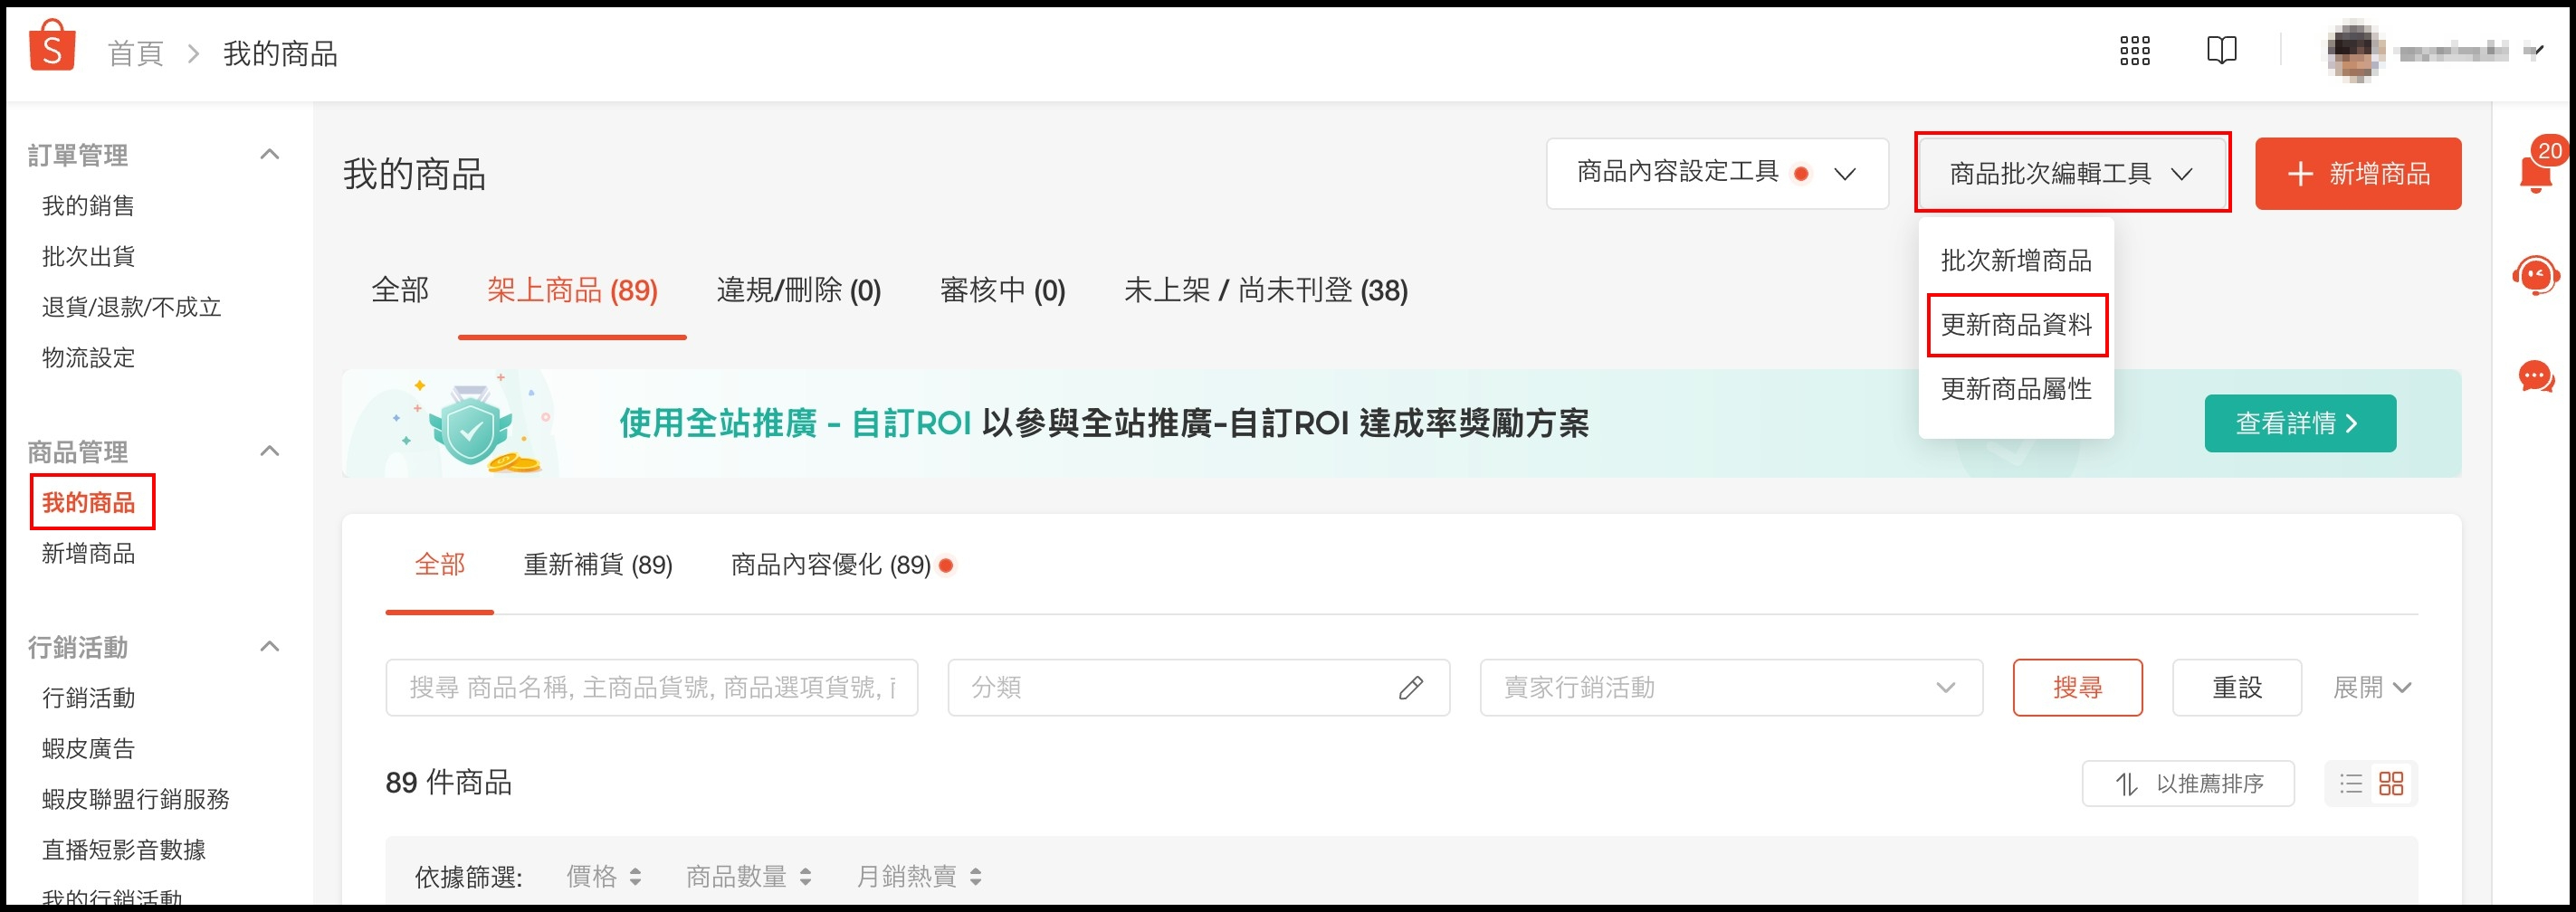Switch to grid view icon
This screenshot has width=2576, height=912.
pyautogui.click(x=2391, y=784)
